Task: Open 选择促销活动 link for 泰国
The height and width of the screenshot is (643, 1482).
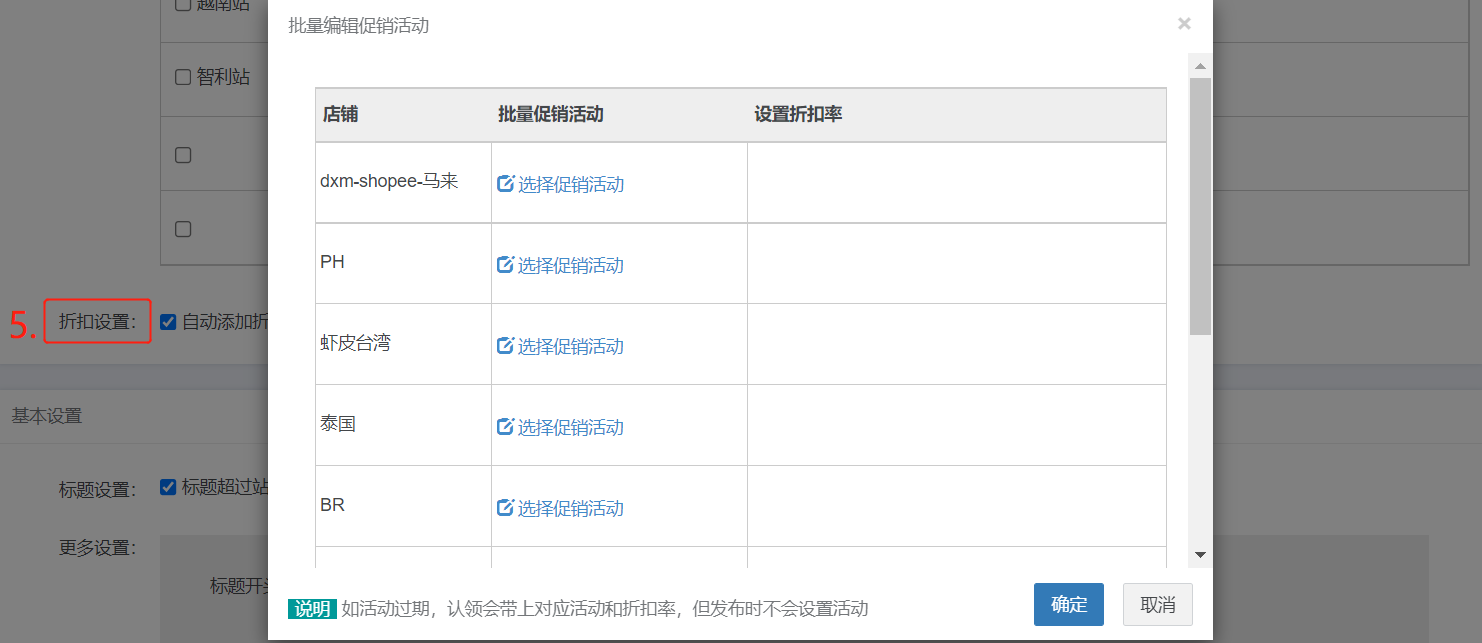Action: 570,427
